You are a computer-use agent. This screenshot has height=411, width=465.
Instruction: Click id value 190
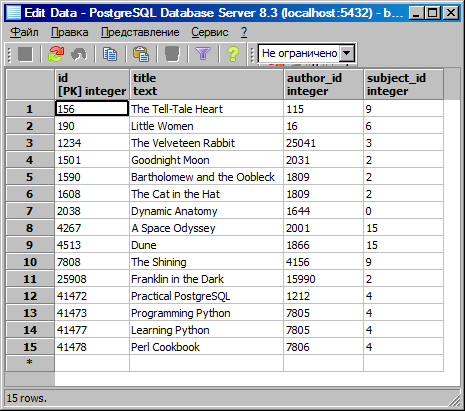point(92,126)
